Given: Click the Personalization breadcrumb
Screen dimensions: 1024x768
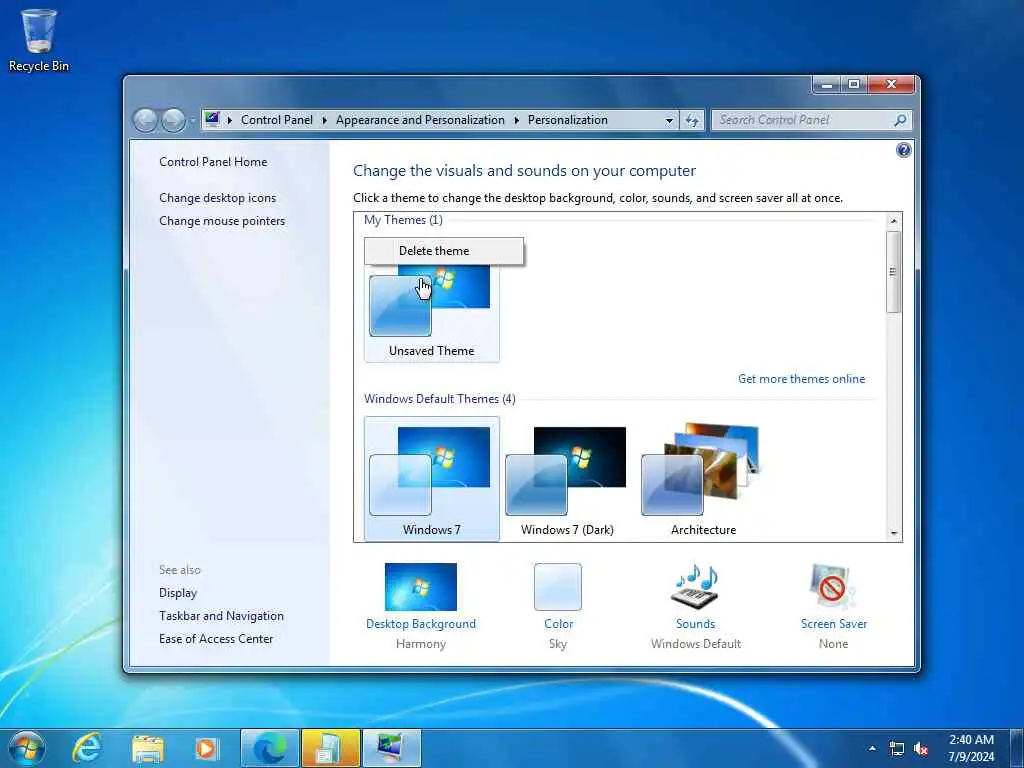Looking at the screenshot, I should (x=568, y=120).
